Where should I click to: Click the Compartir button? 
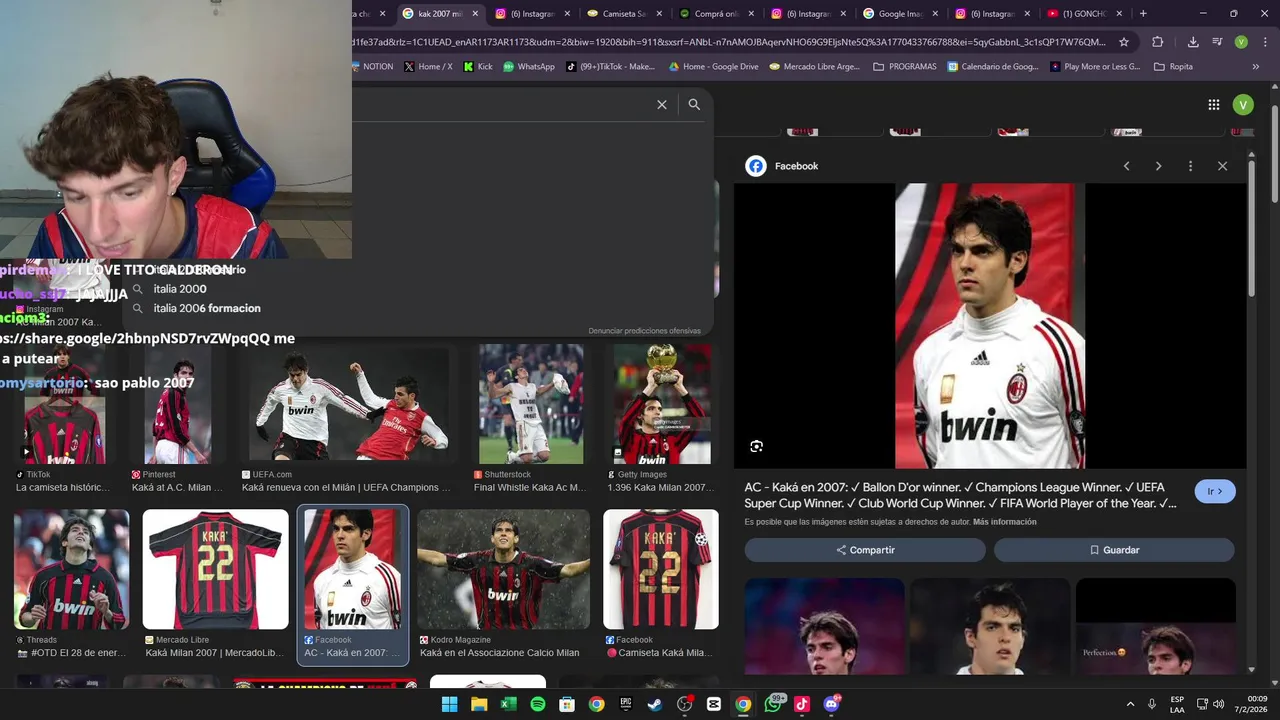pos(865,550)
